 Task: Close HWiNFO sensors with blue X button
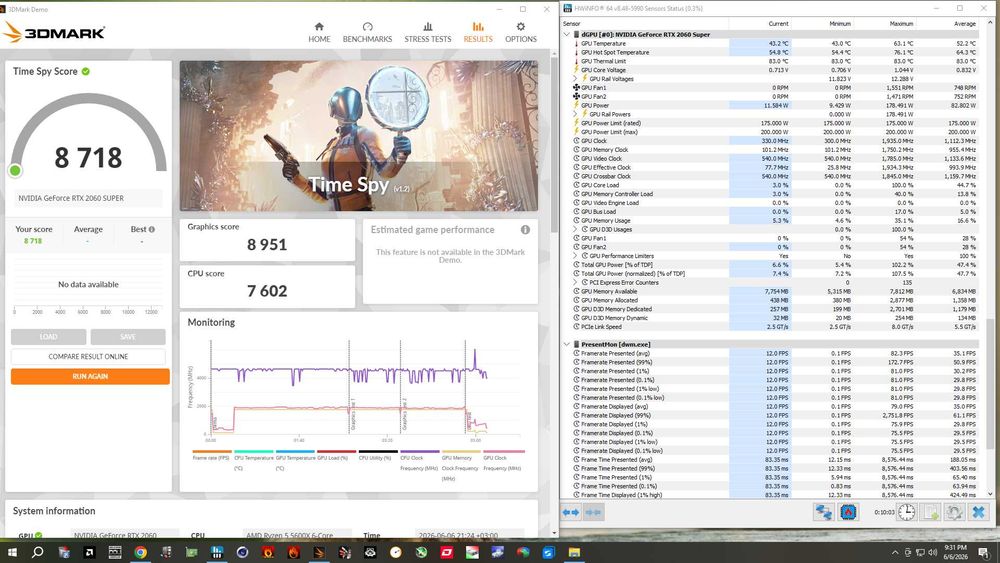[978, 512]
